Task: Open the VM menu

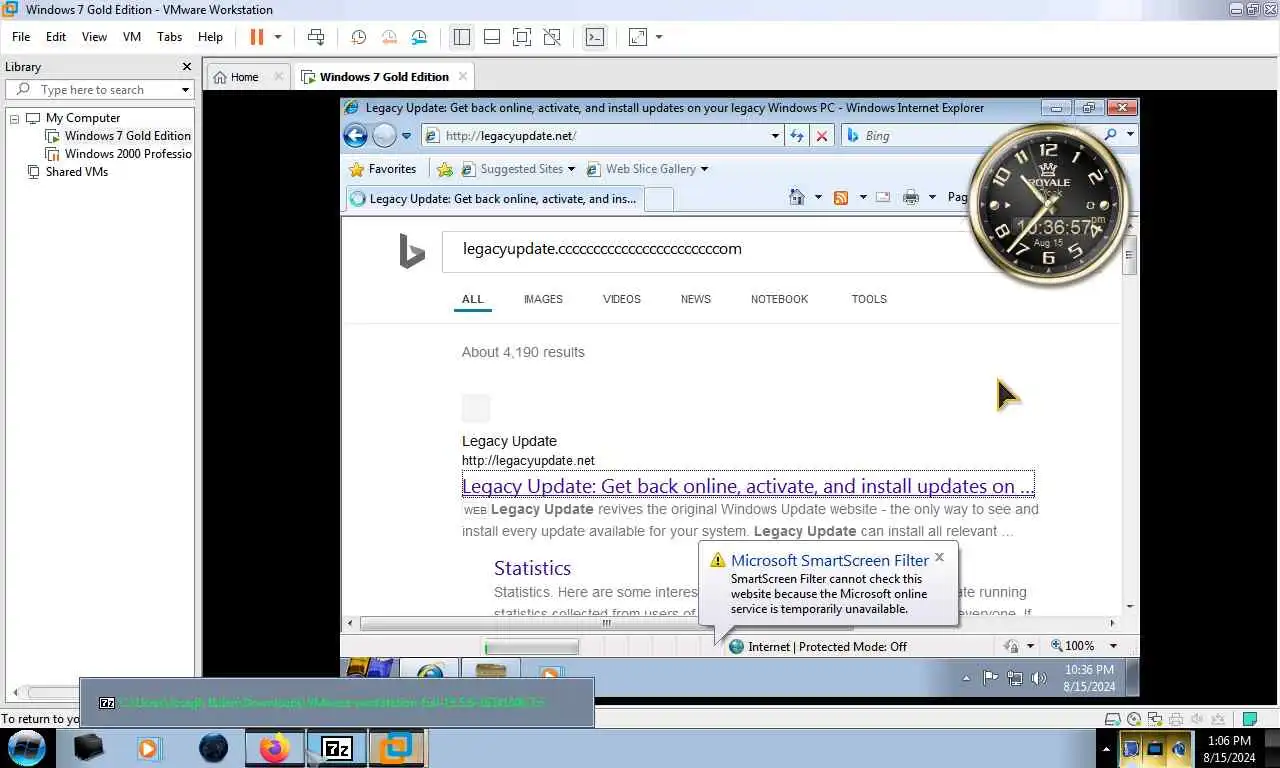Action: 132,37
